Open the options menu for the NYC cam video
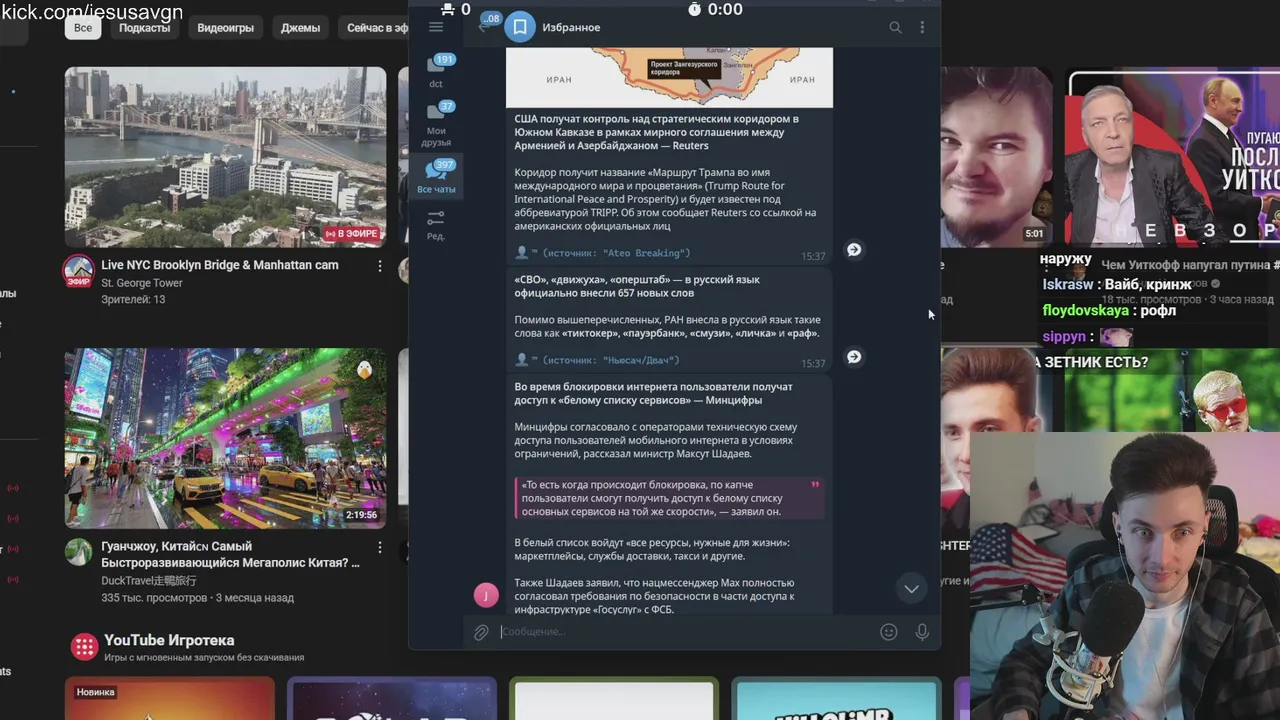This screenshot has height=720, width=1280. 379,266
